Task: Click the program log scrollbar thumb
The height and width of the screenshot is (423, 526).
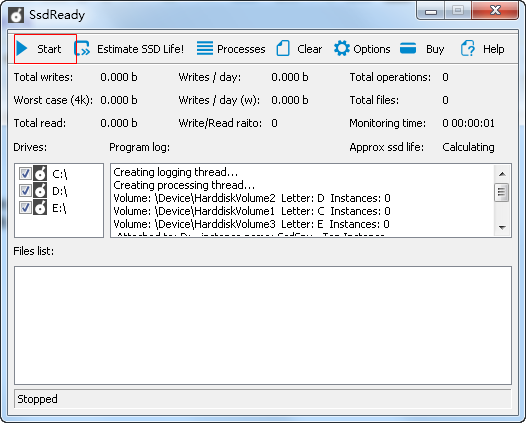Action: [x=502, y=192]
